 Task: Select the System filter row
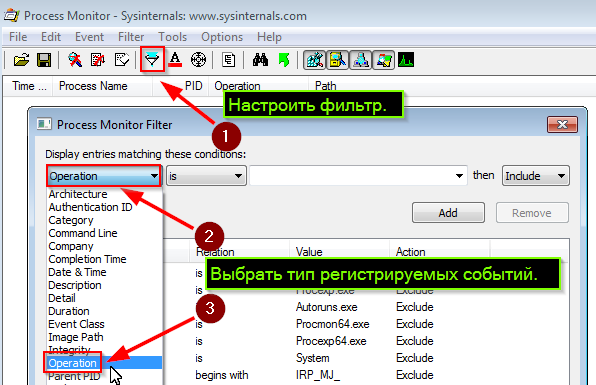click(366, 358)
